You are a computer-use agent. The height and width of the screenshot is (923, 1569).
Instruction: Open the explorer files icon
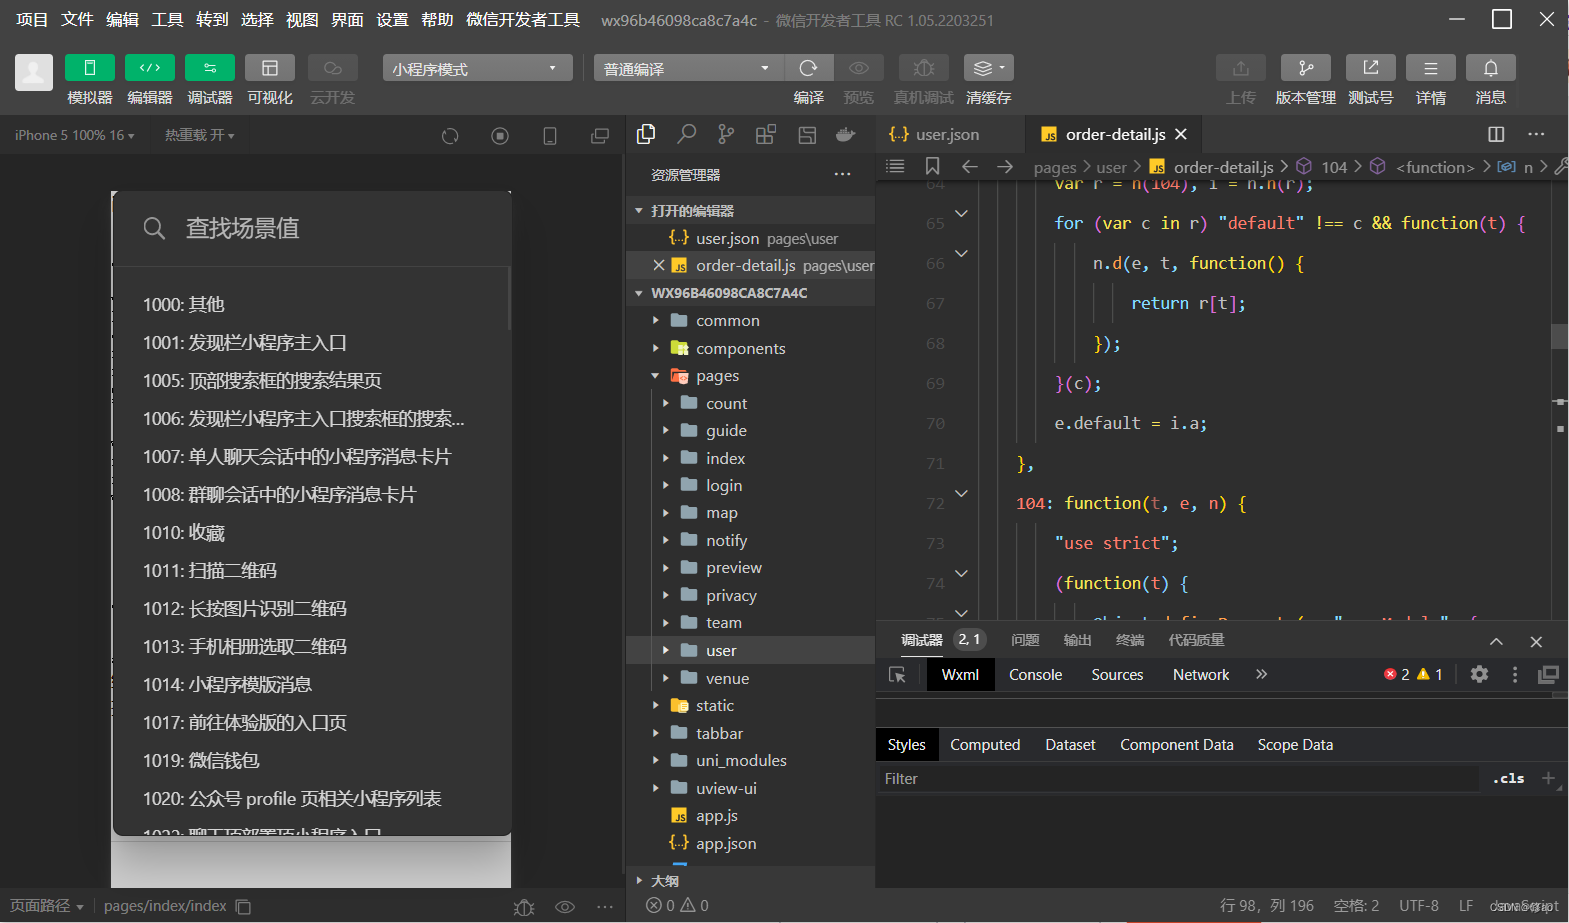[646, 134]
